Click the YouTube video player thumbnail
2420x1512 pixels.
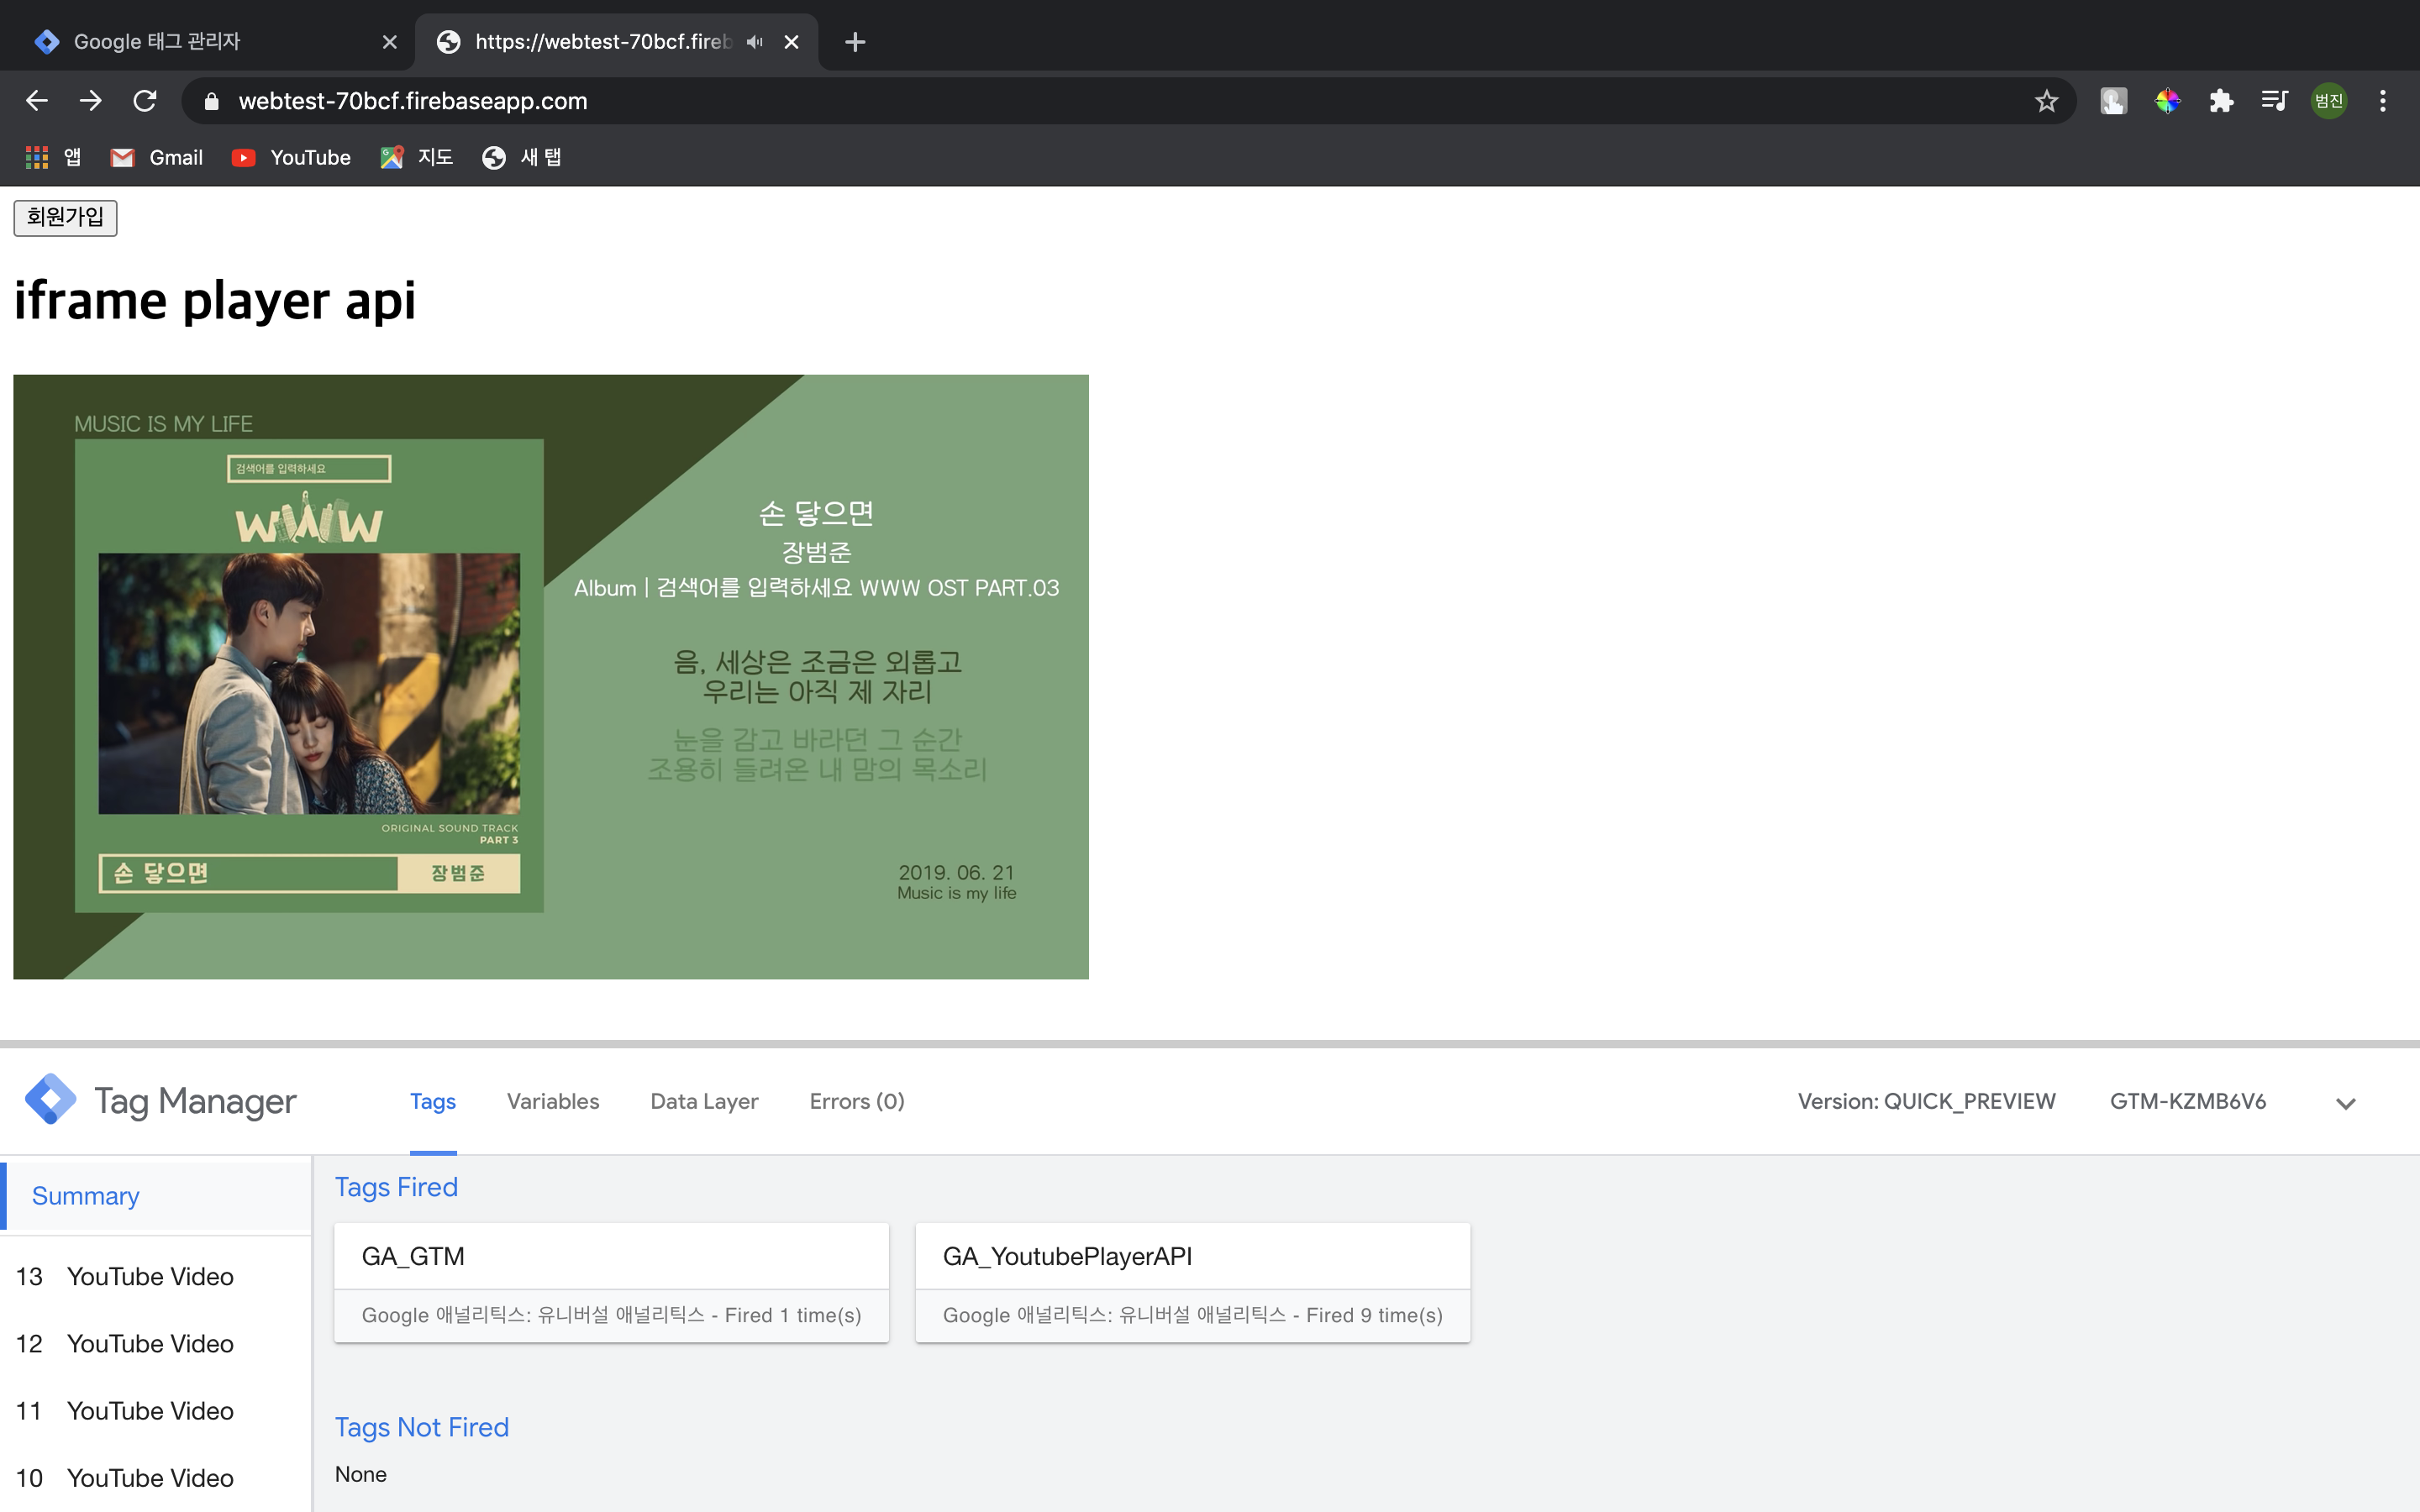(x=551, y=677)
